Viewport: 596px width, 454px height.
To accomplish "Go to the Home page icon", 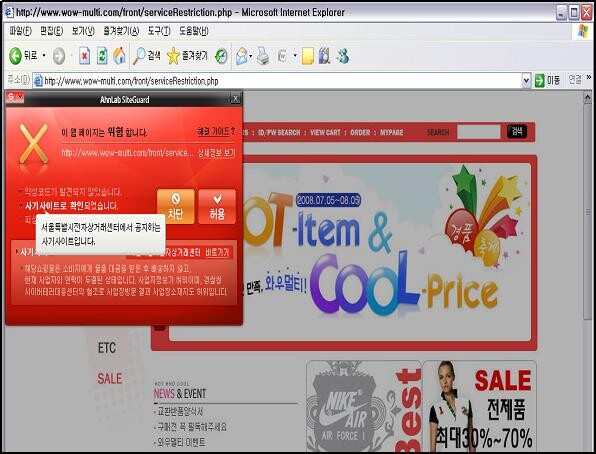I will (x=119, y=56).
